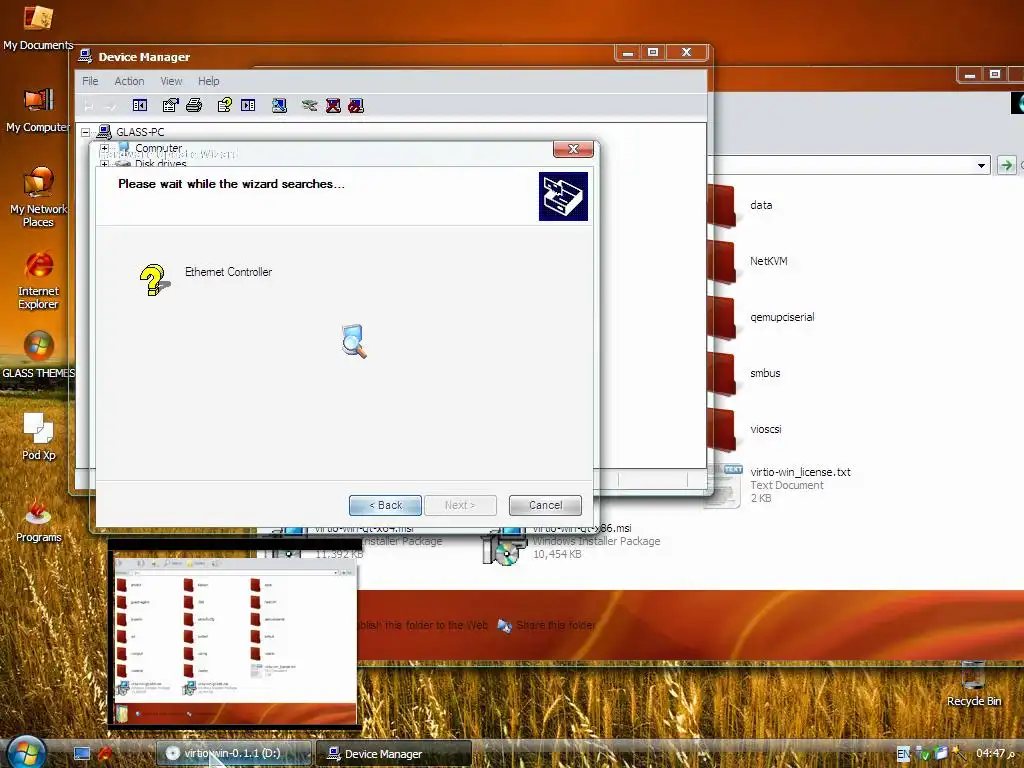Image resolution: width=1024 pixels, height=768 pixels.
Task: Open My Documents desktop icon
Action: pos(38,27)
